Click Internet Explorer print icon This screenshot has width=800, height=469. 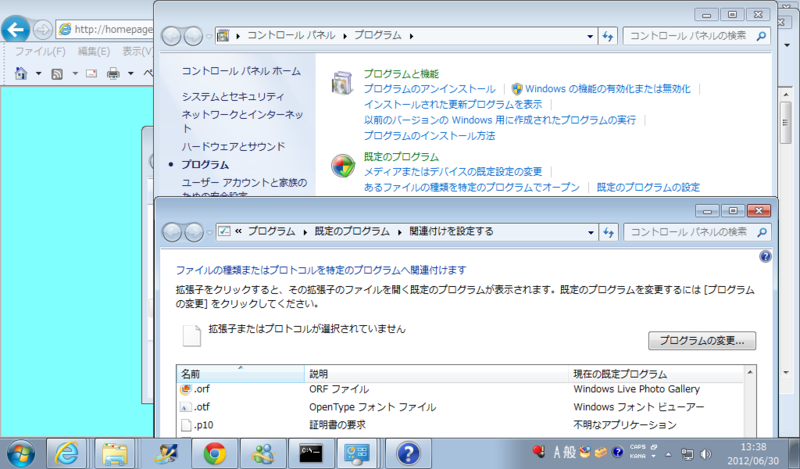tap(113, 74)
